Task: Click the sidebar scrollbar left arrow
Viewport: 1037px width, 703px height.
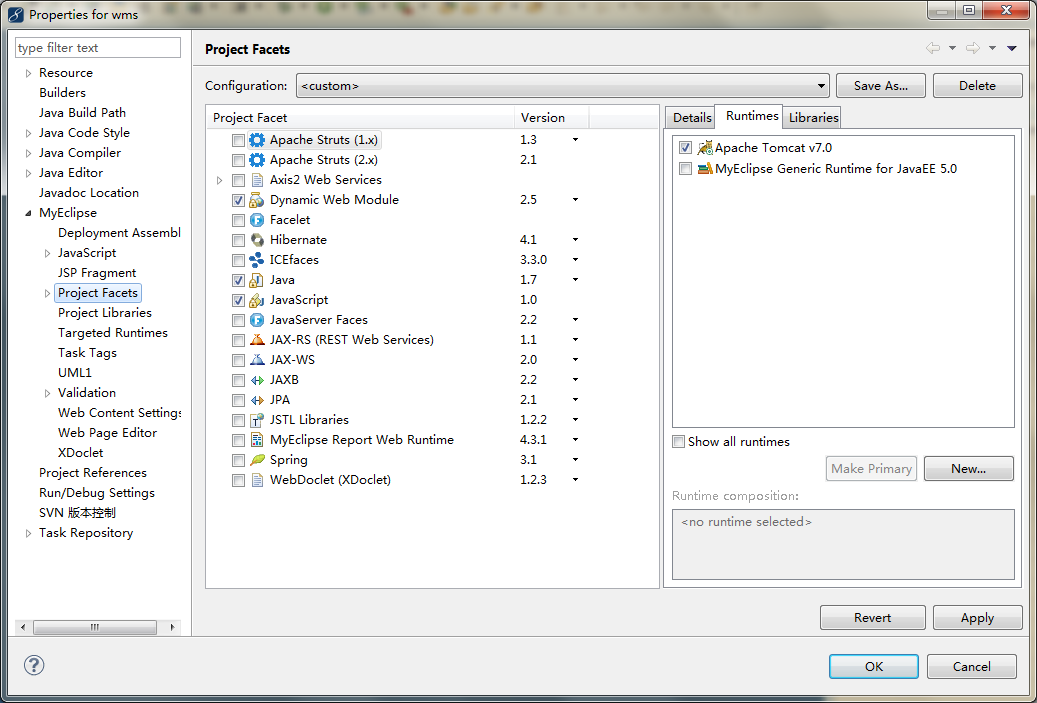Action: (x=23, y=627)
